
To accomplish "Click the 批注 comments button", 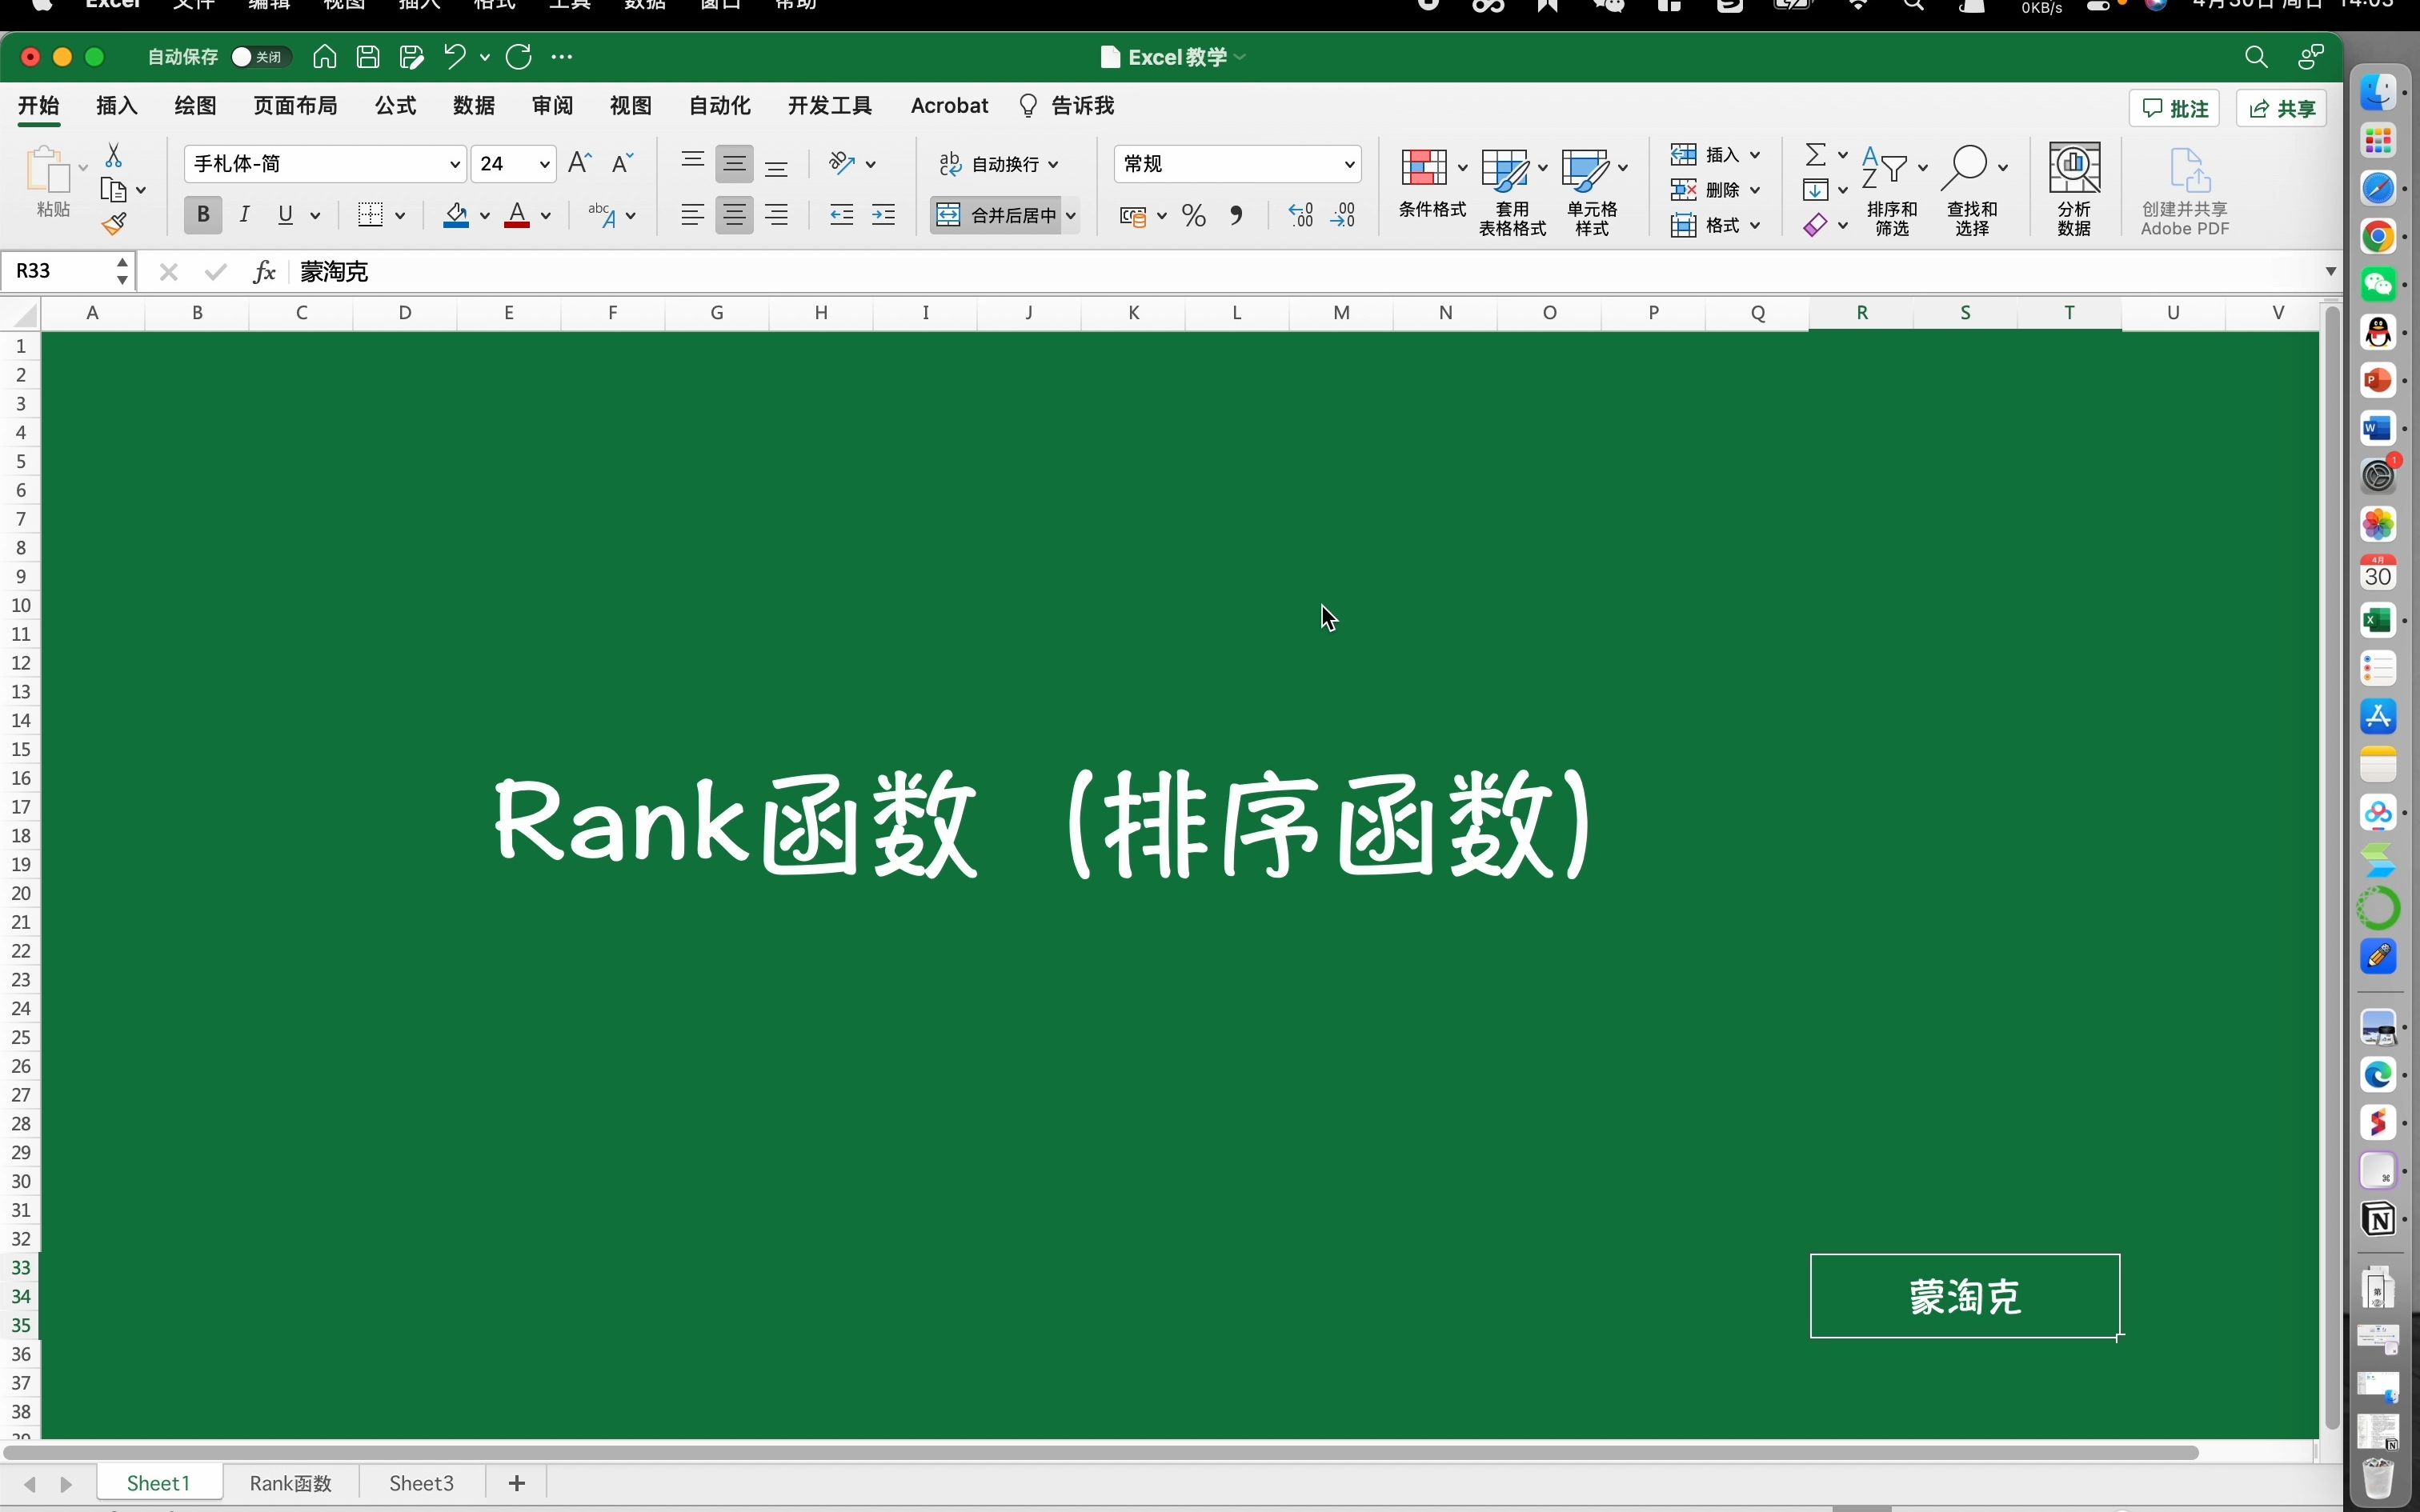I will click(x=2174, y=109).
